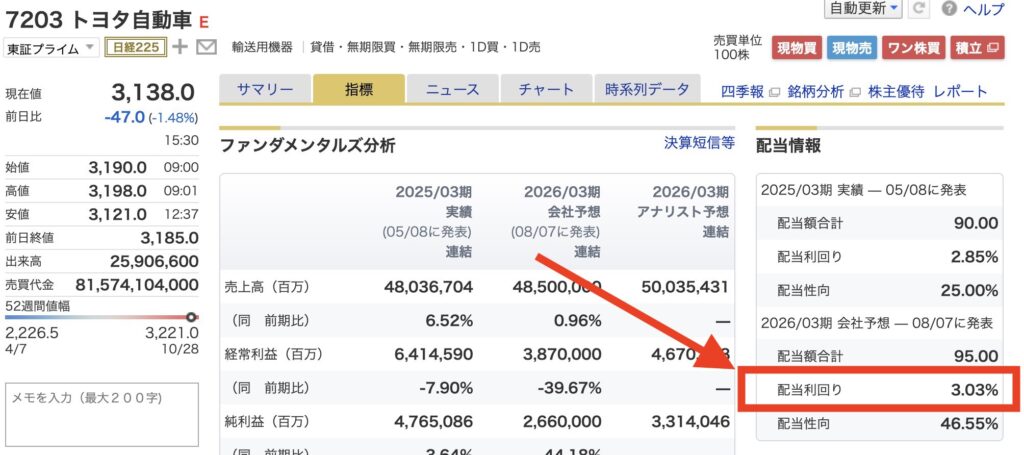Go to the 時系列データ tab
This screenshot has height=455, width=1024.
pos(647,90)
